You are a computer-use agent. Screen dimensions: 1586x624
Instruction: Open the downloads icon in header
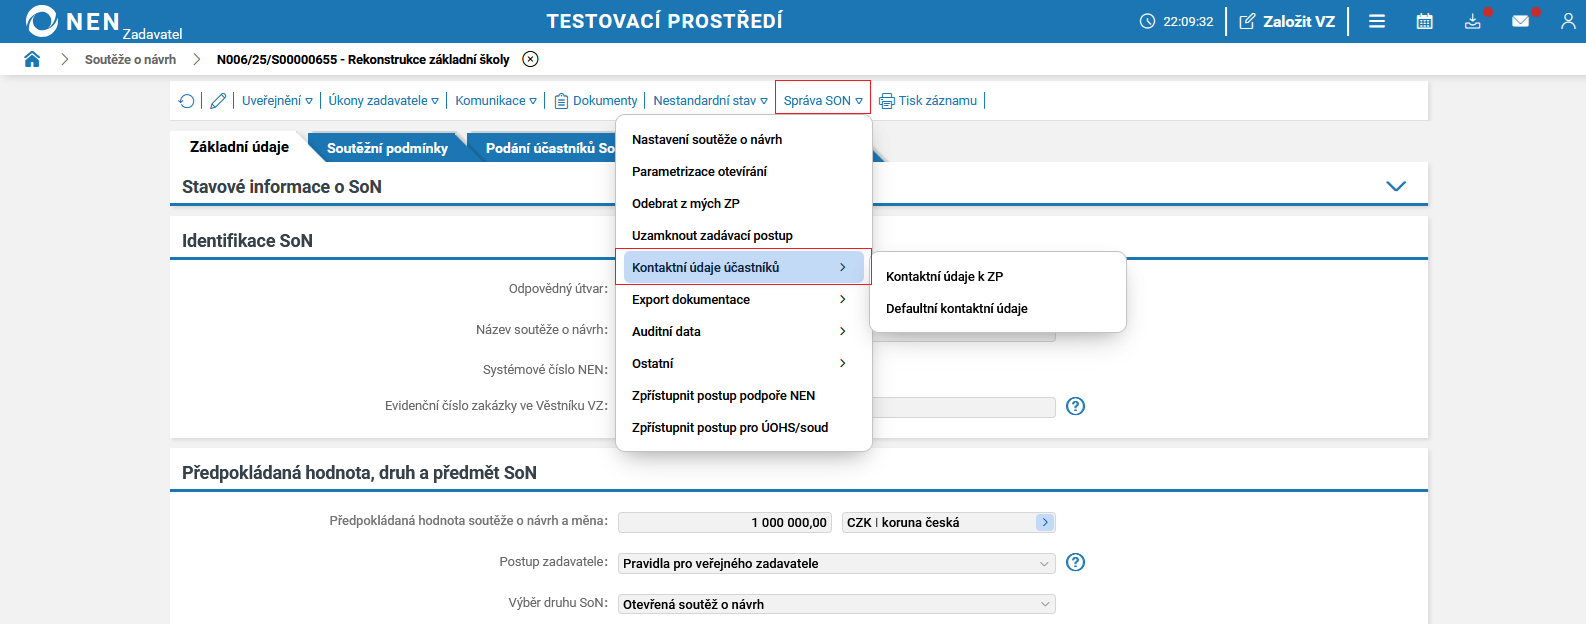click(x=1473, y=21)
